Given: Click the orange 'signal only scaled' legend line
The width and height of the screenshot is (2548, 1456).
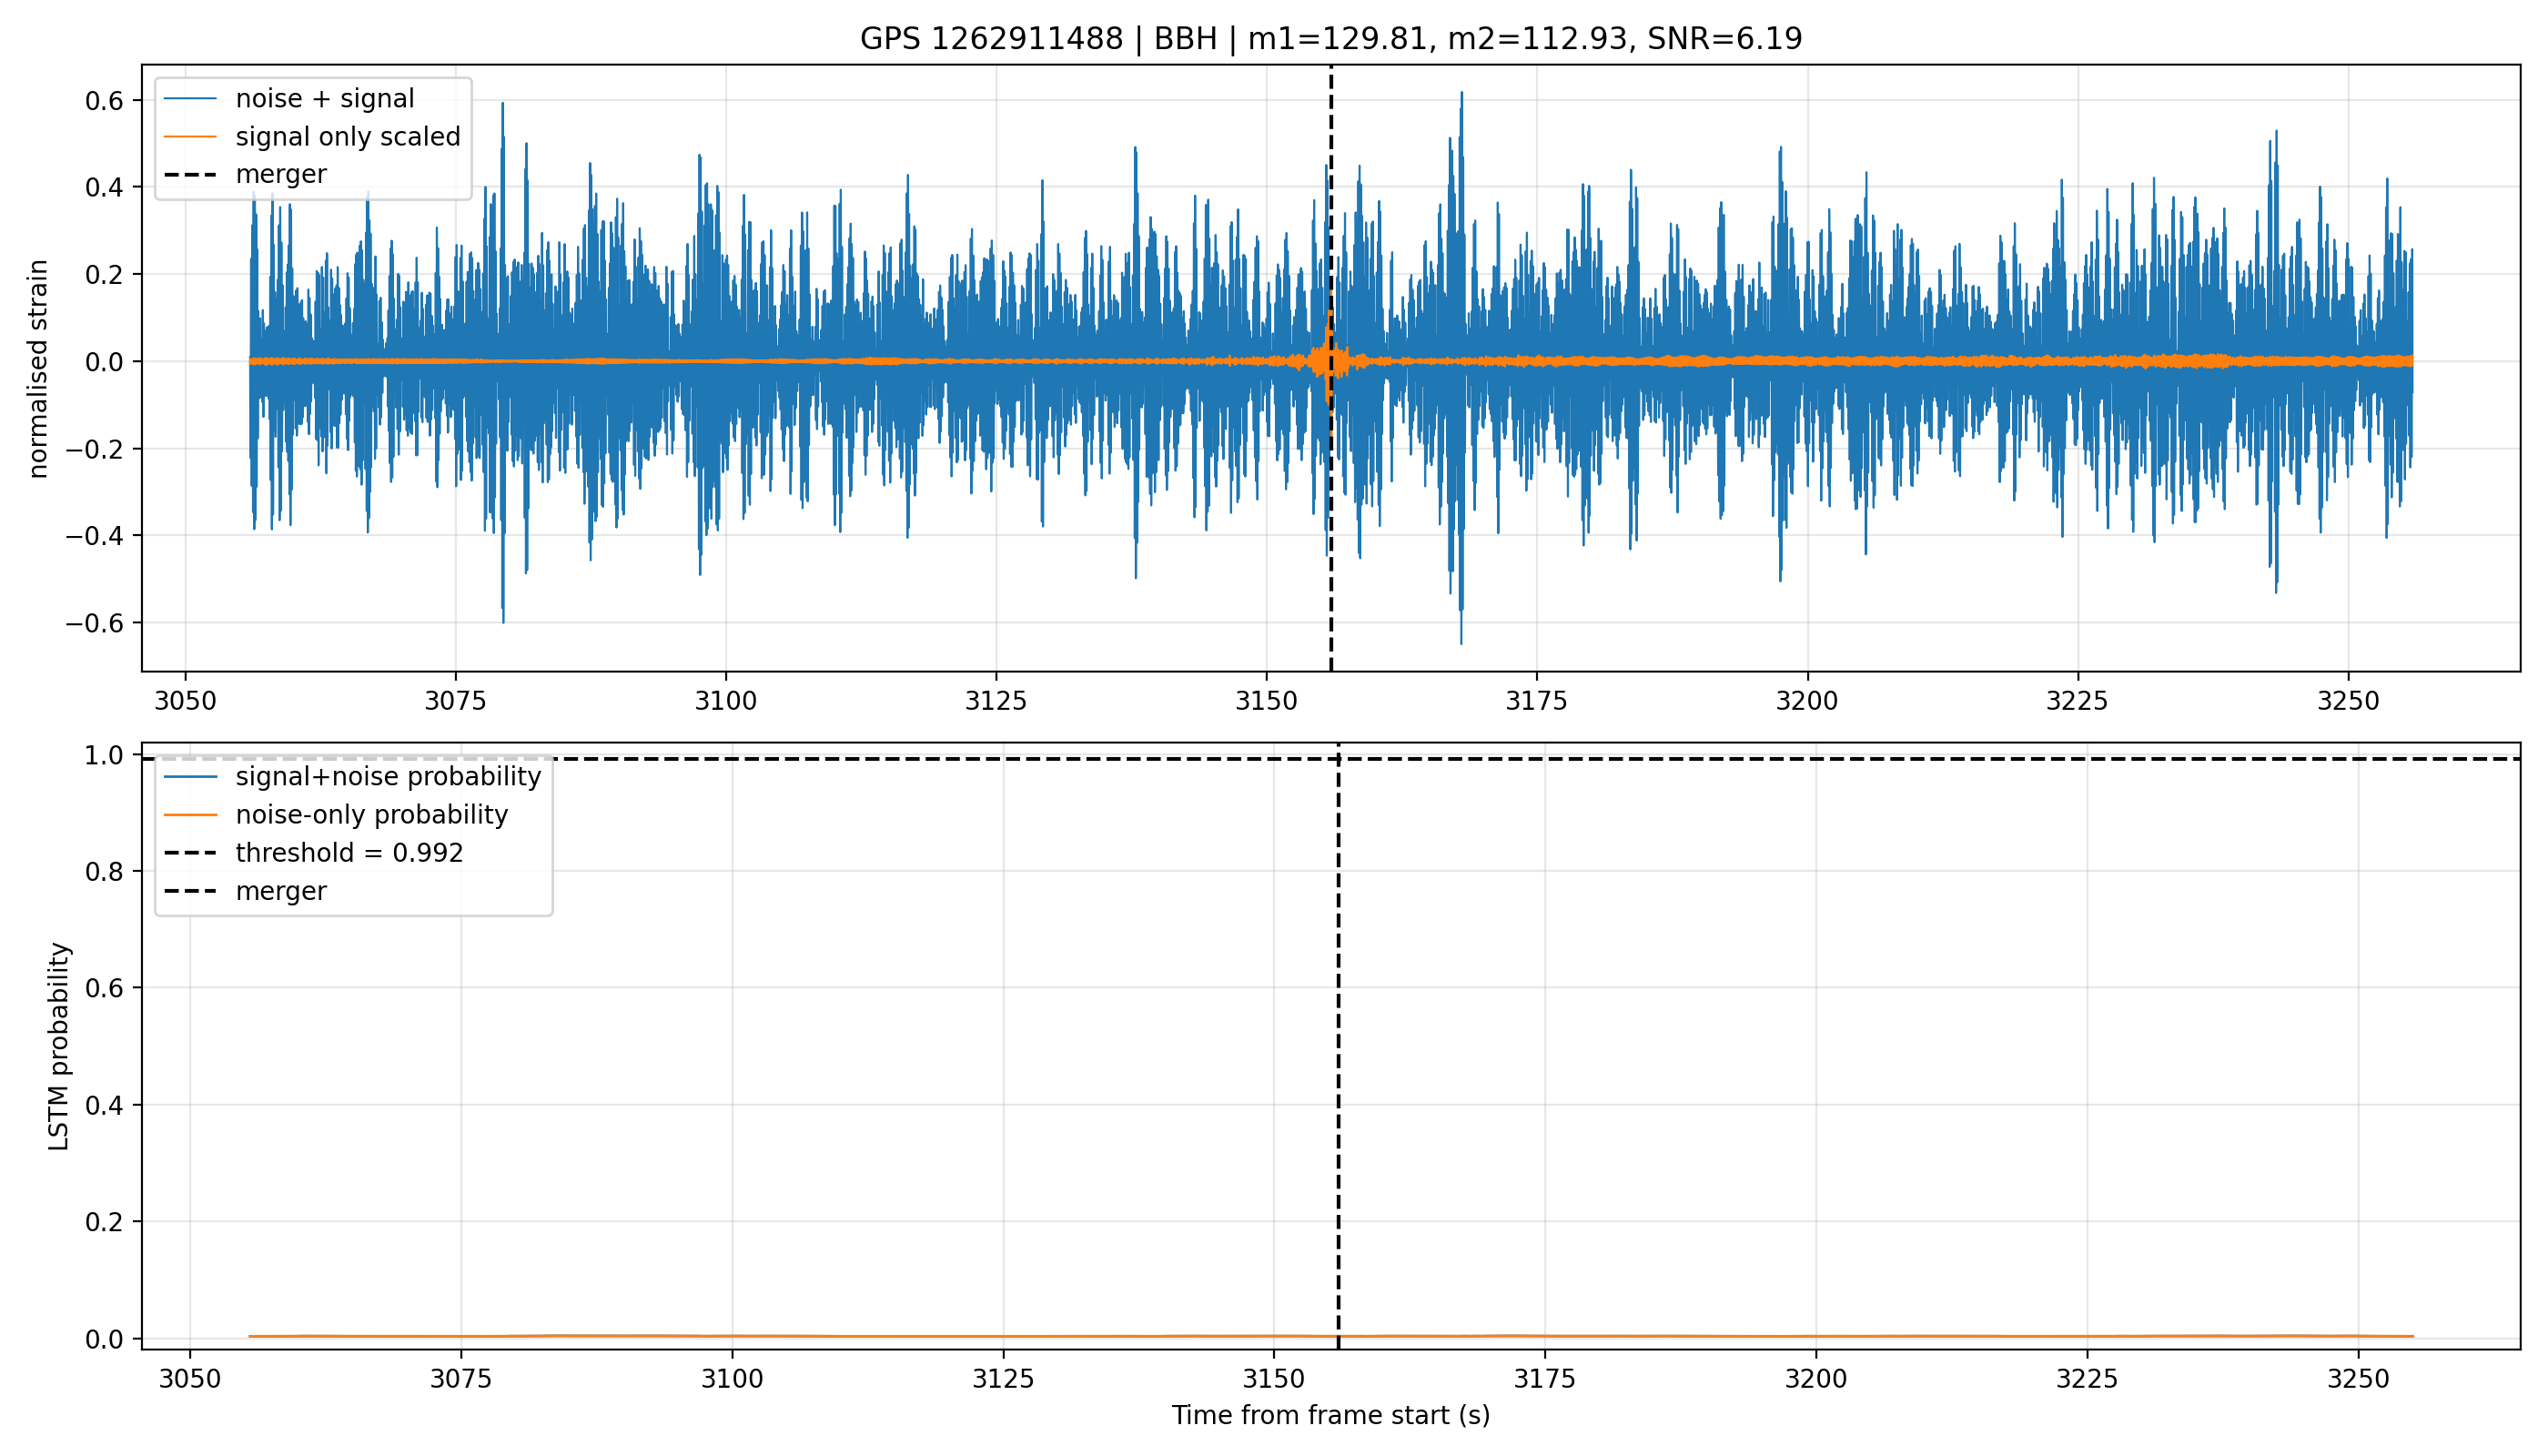Looking at the screenshot, I should pos(190,136).
